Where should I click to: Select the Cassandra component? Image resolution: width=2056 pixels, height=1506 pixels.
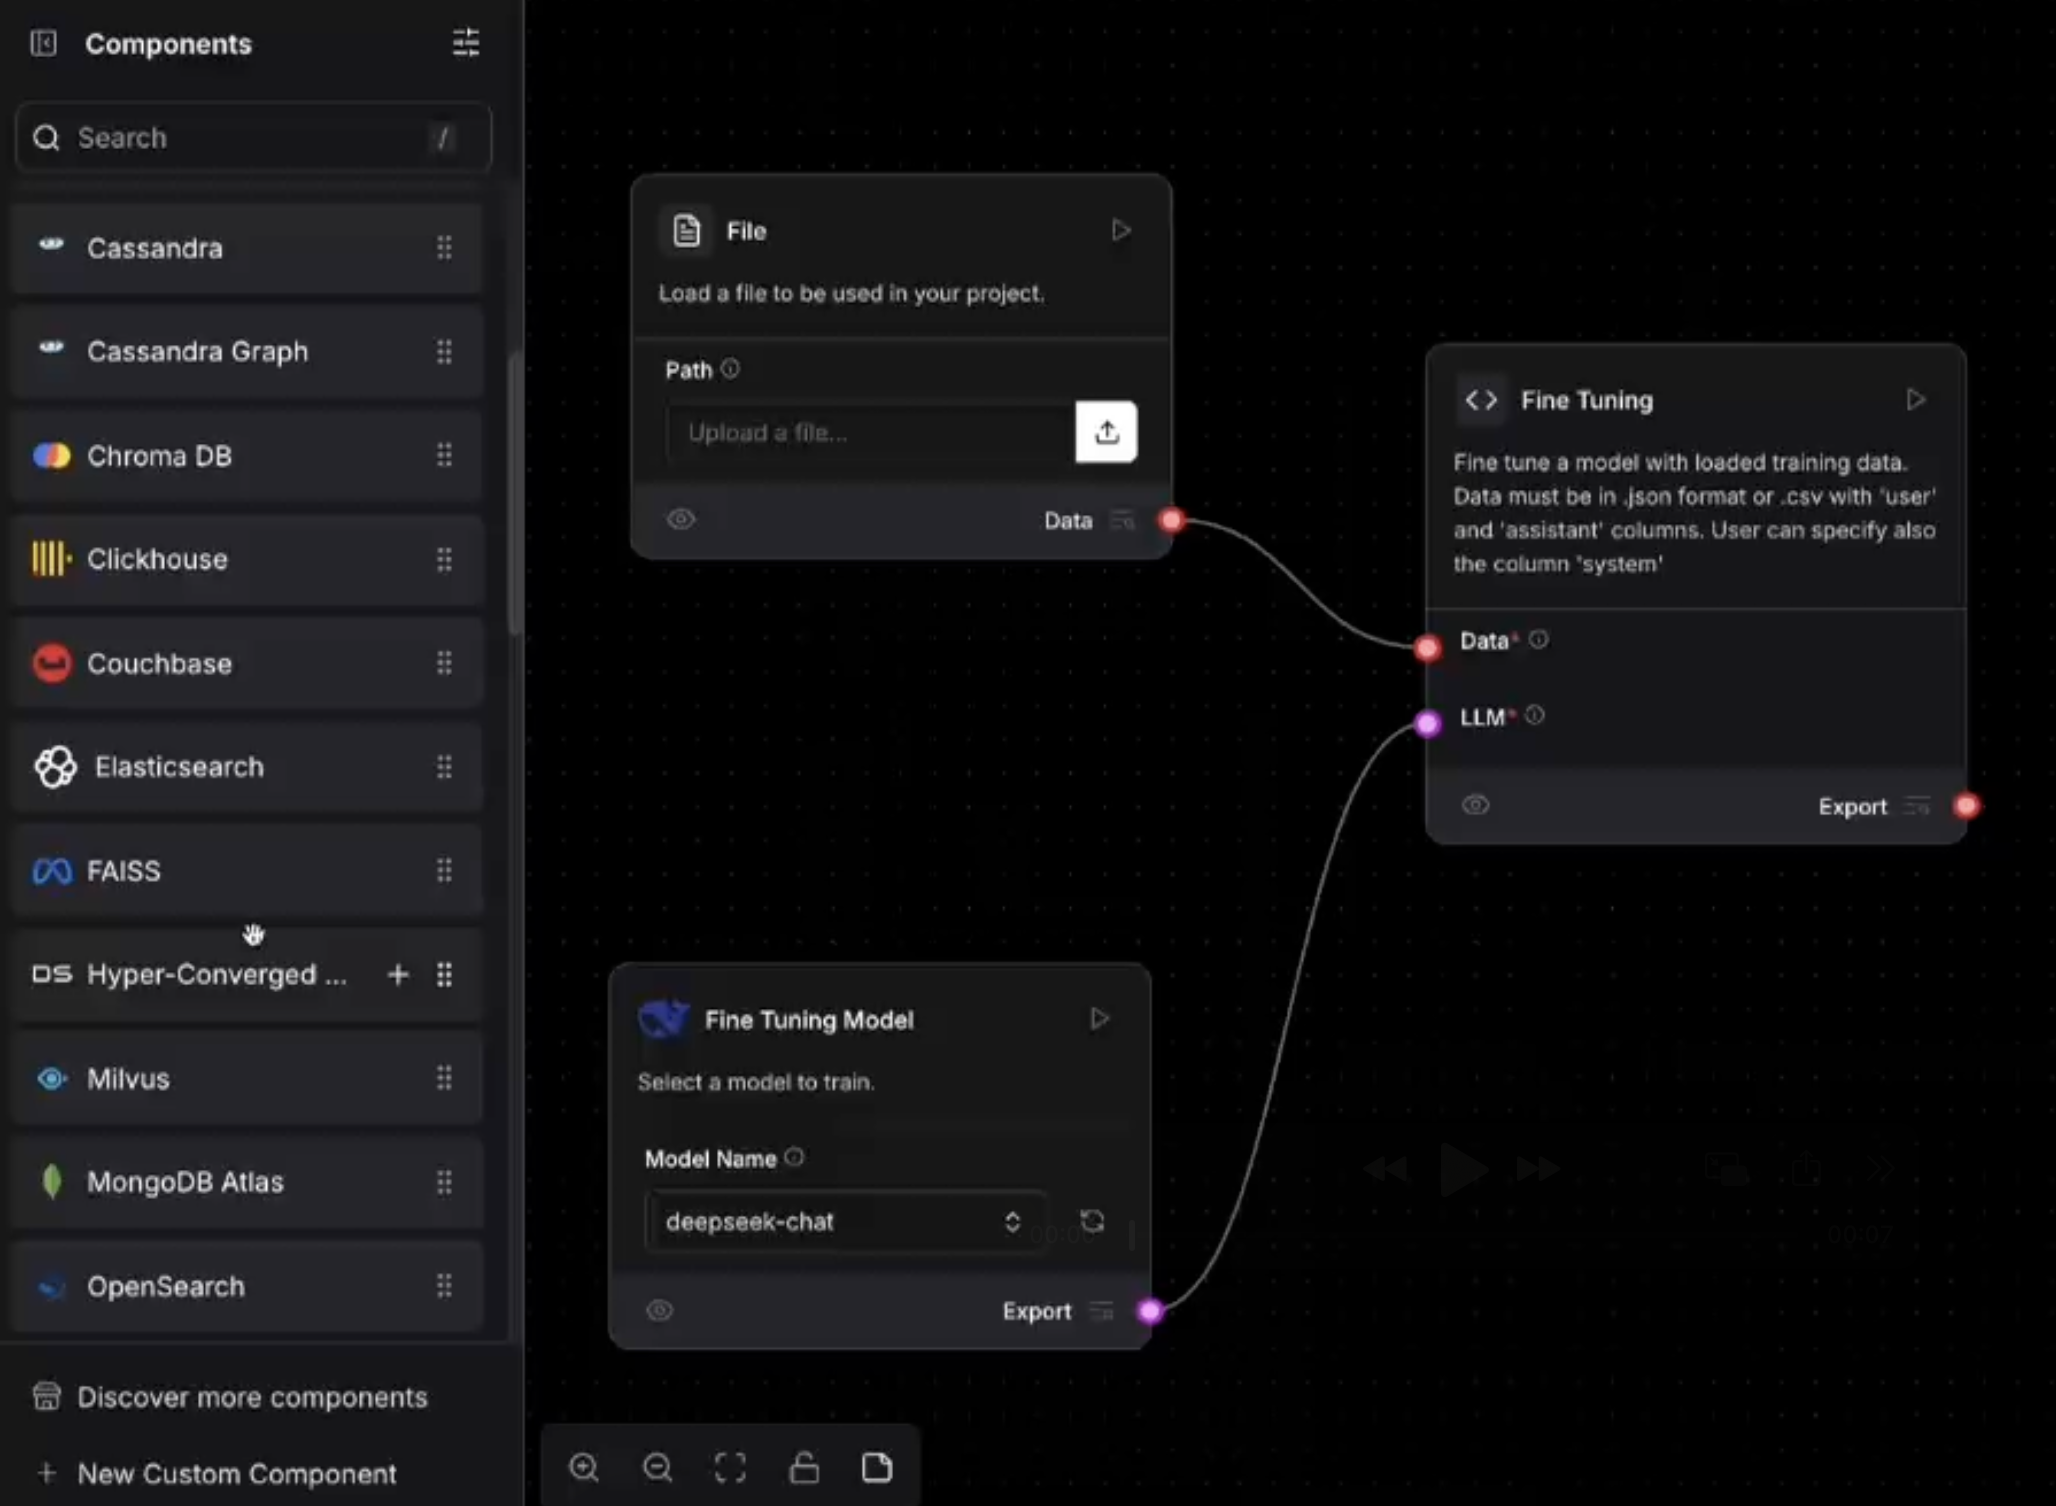[247, 248]
